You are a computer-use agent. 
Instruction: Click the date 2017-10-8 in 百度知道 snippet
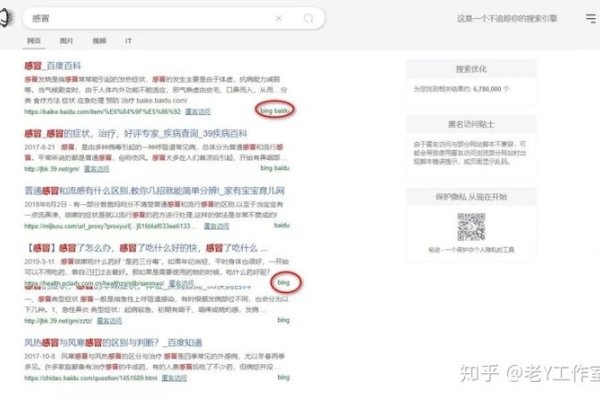coord(40,356)
